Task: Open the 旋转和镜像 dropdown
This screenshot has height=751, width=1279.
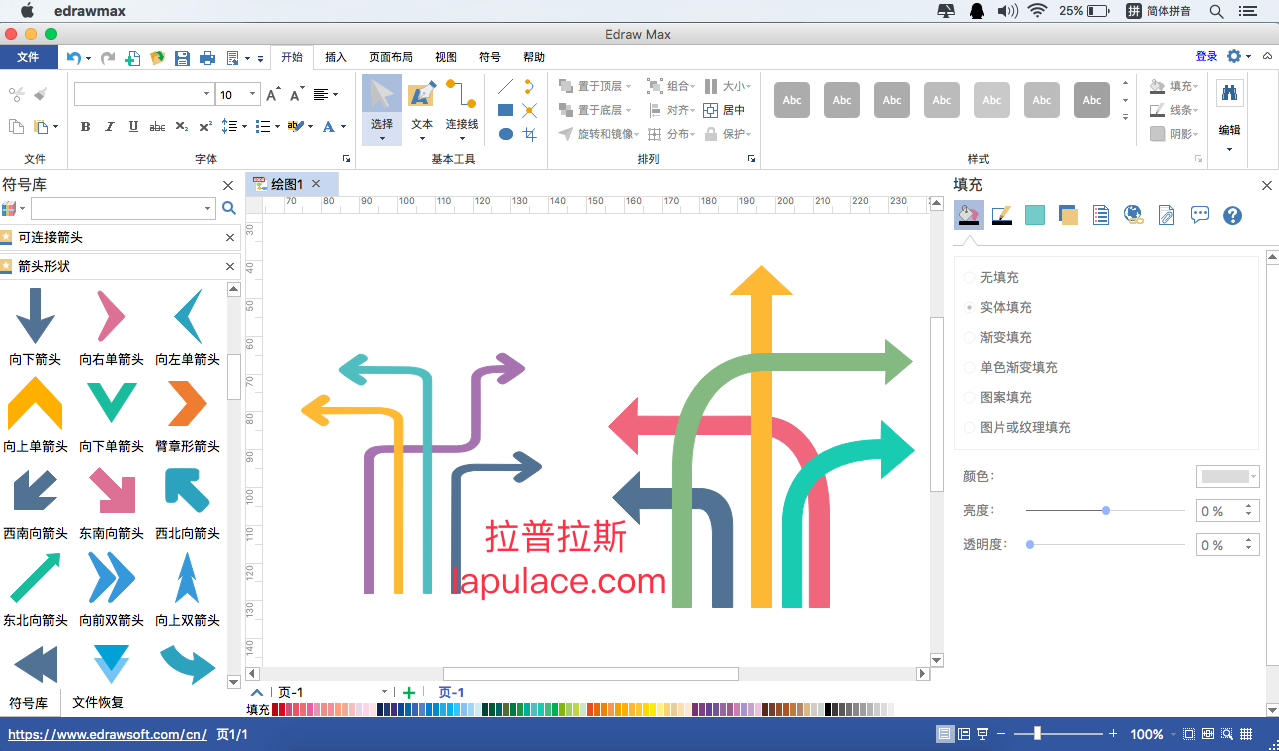Action: pyautogui.click(x=599, y=134)
